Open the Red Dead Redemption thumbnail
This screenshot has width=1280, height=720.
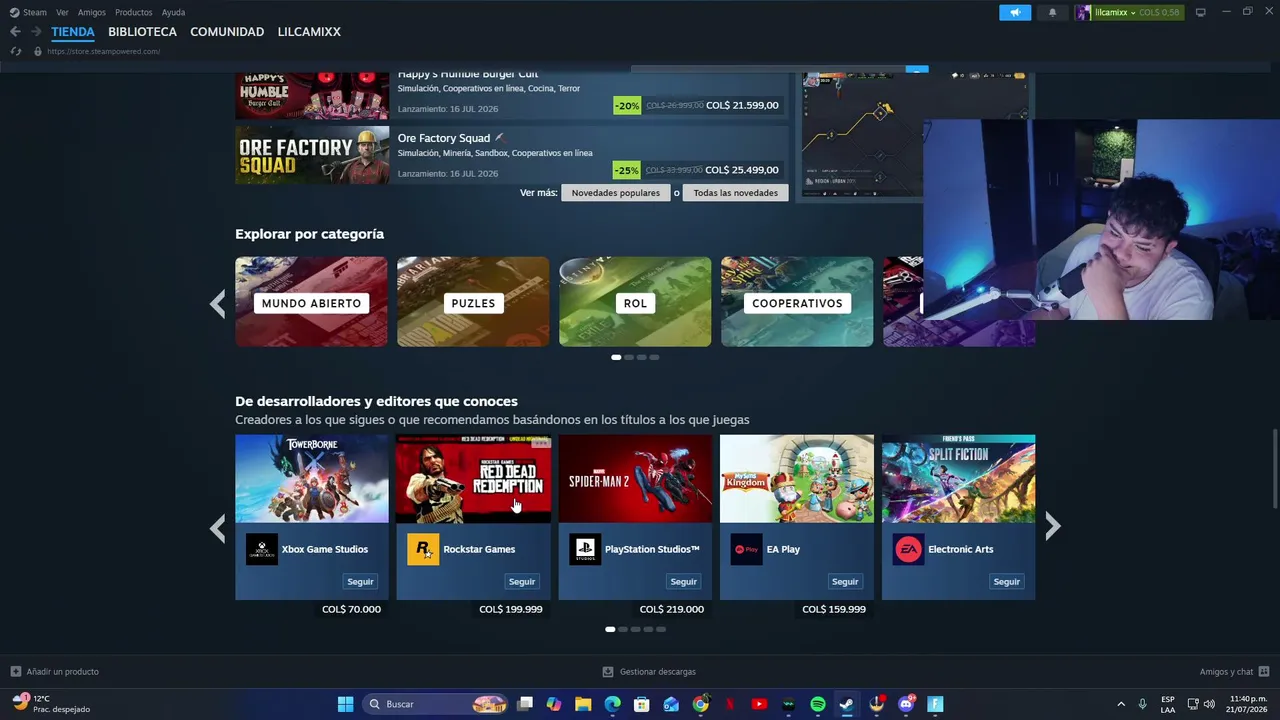point(473,479)
